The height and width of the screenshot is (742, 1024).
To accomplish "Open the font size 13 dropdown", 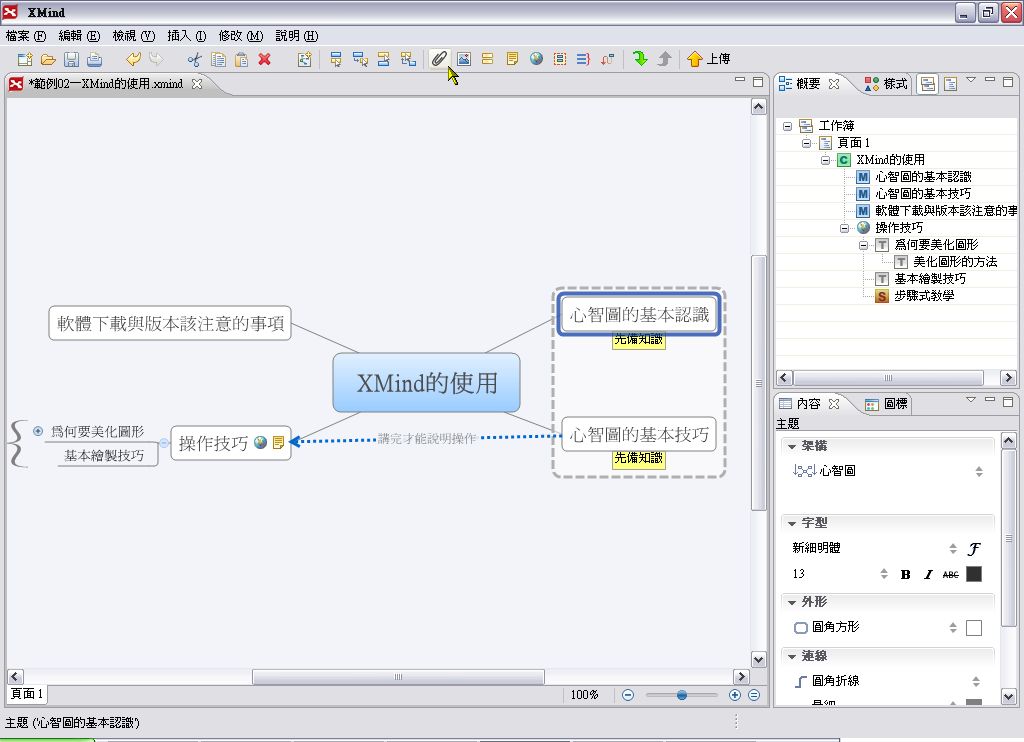I will pyautogui.click(x=884, y=573).
